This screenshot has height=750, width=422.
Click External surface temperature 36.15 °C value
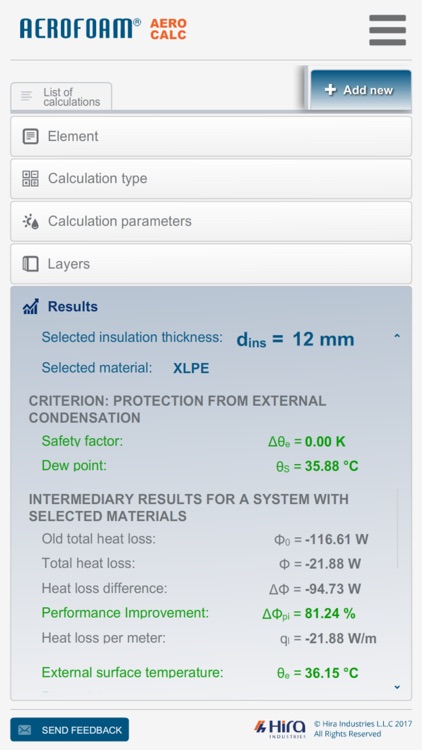317,673
